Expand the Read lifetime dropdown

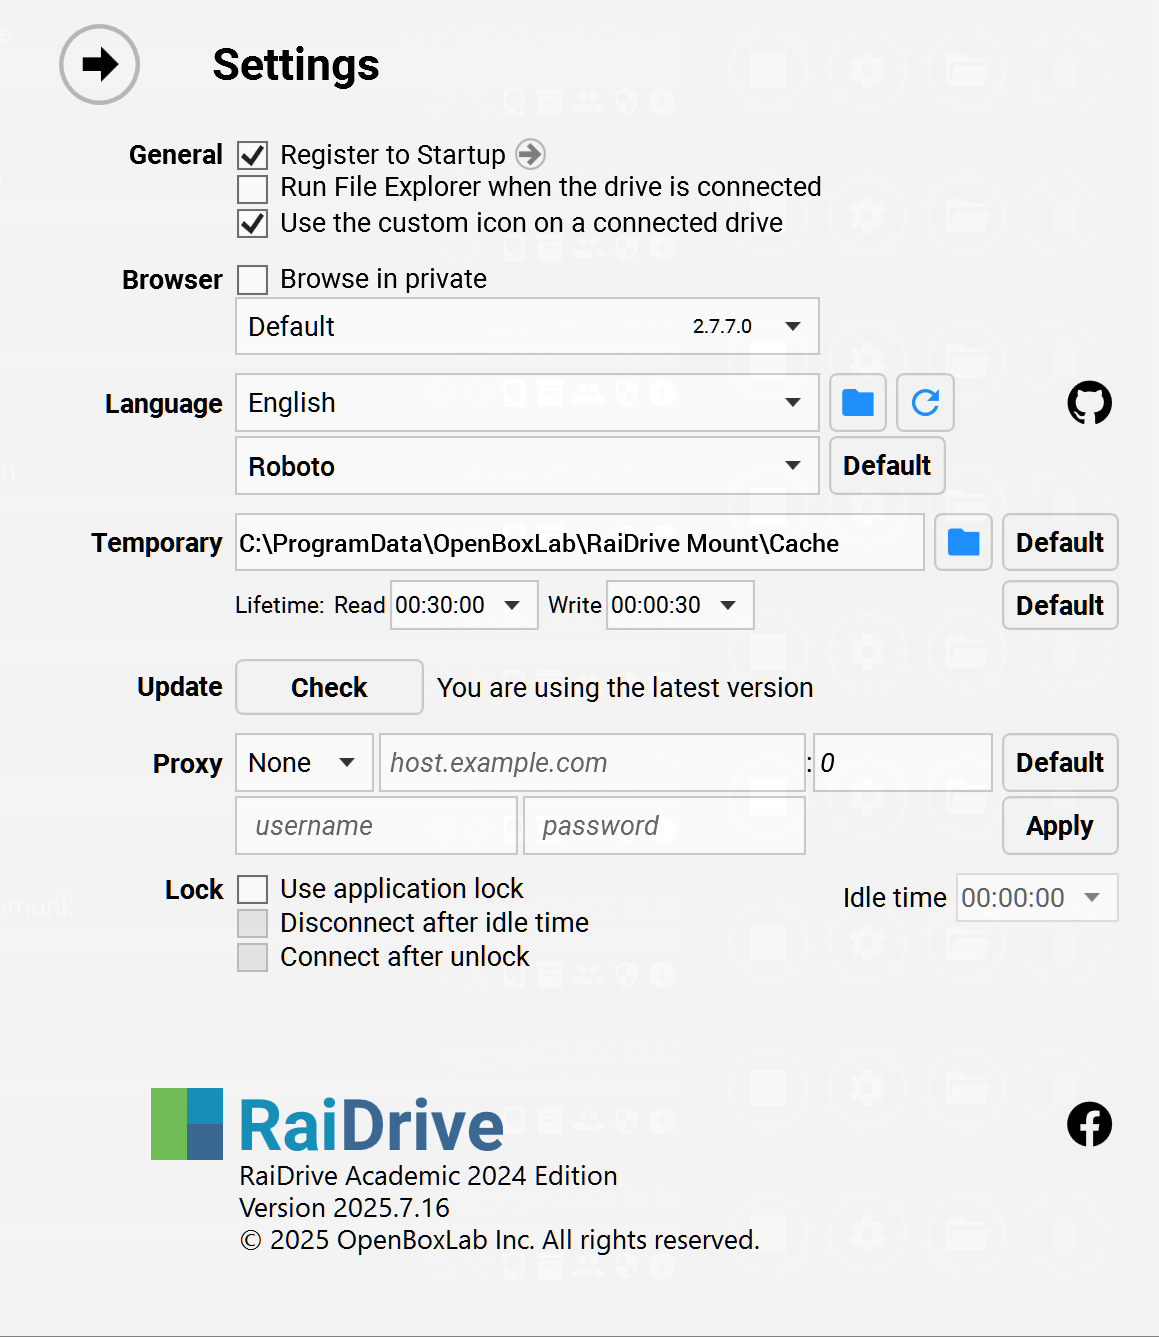(463, 605)
